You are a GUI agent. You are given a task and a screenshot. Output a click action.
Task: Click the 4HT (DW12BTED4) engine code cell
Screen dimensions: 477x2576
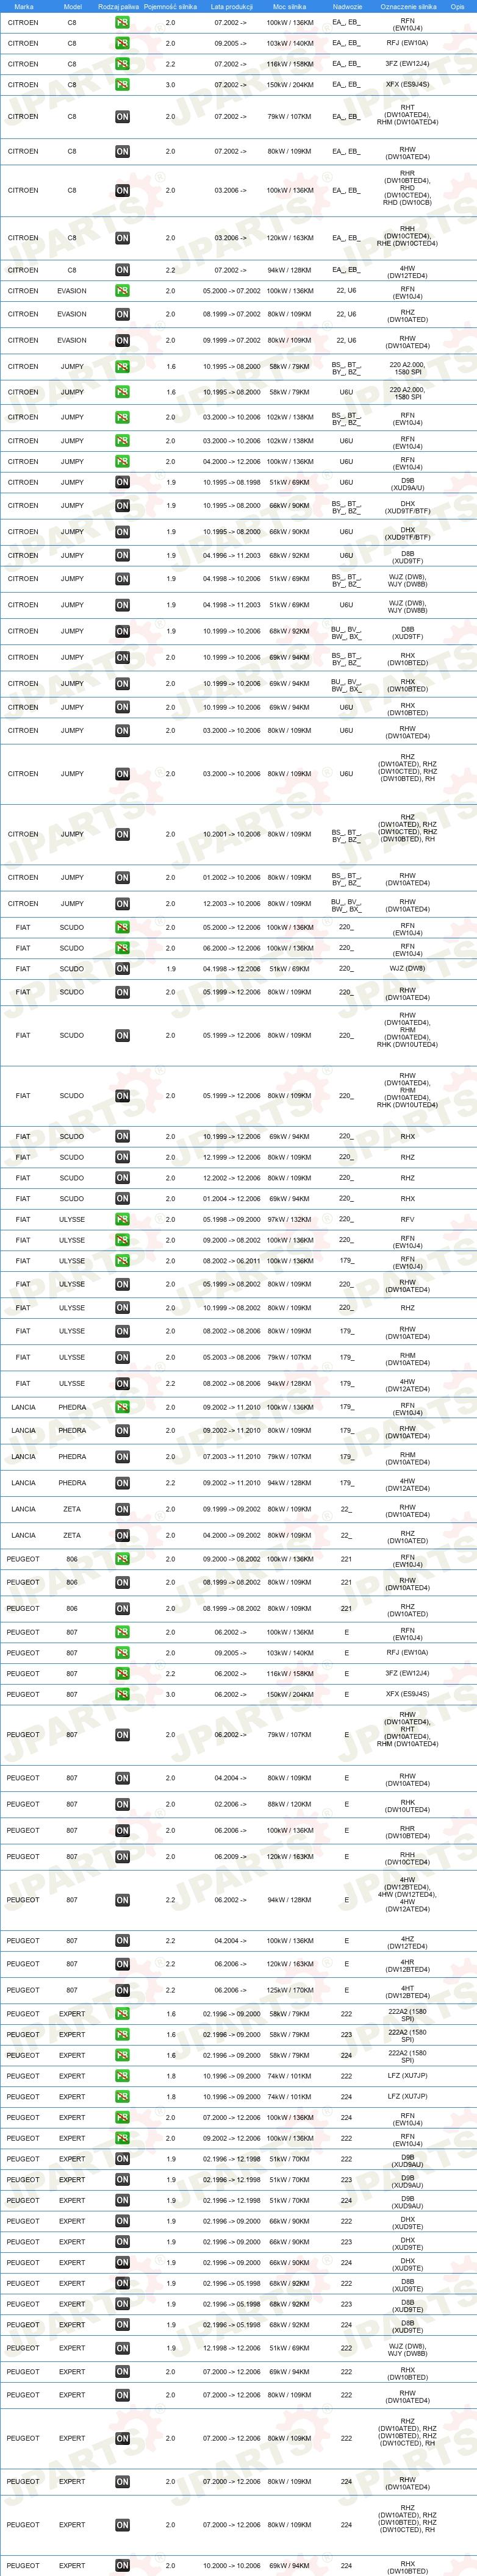(x=408, y=1990)
